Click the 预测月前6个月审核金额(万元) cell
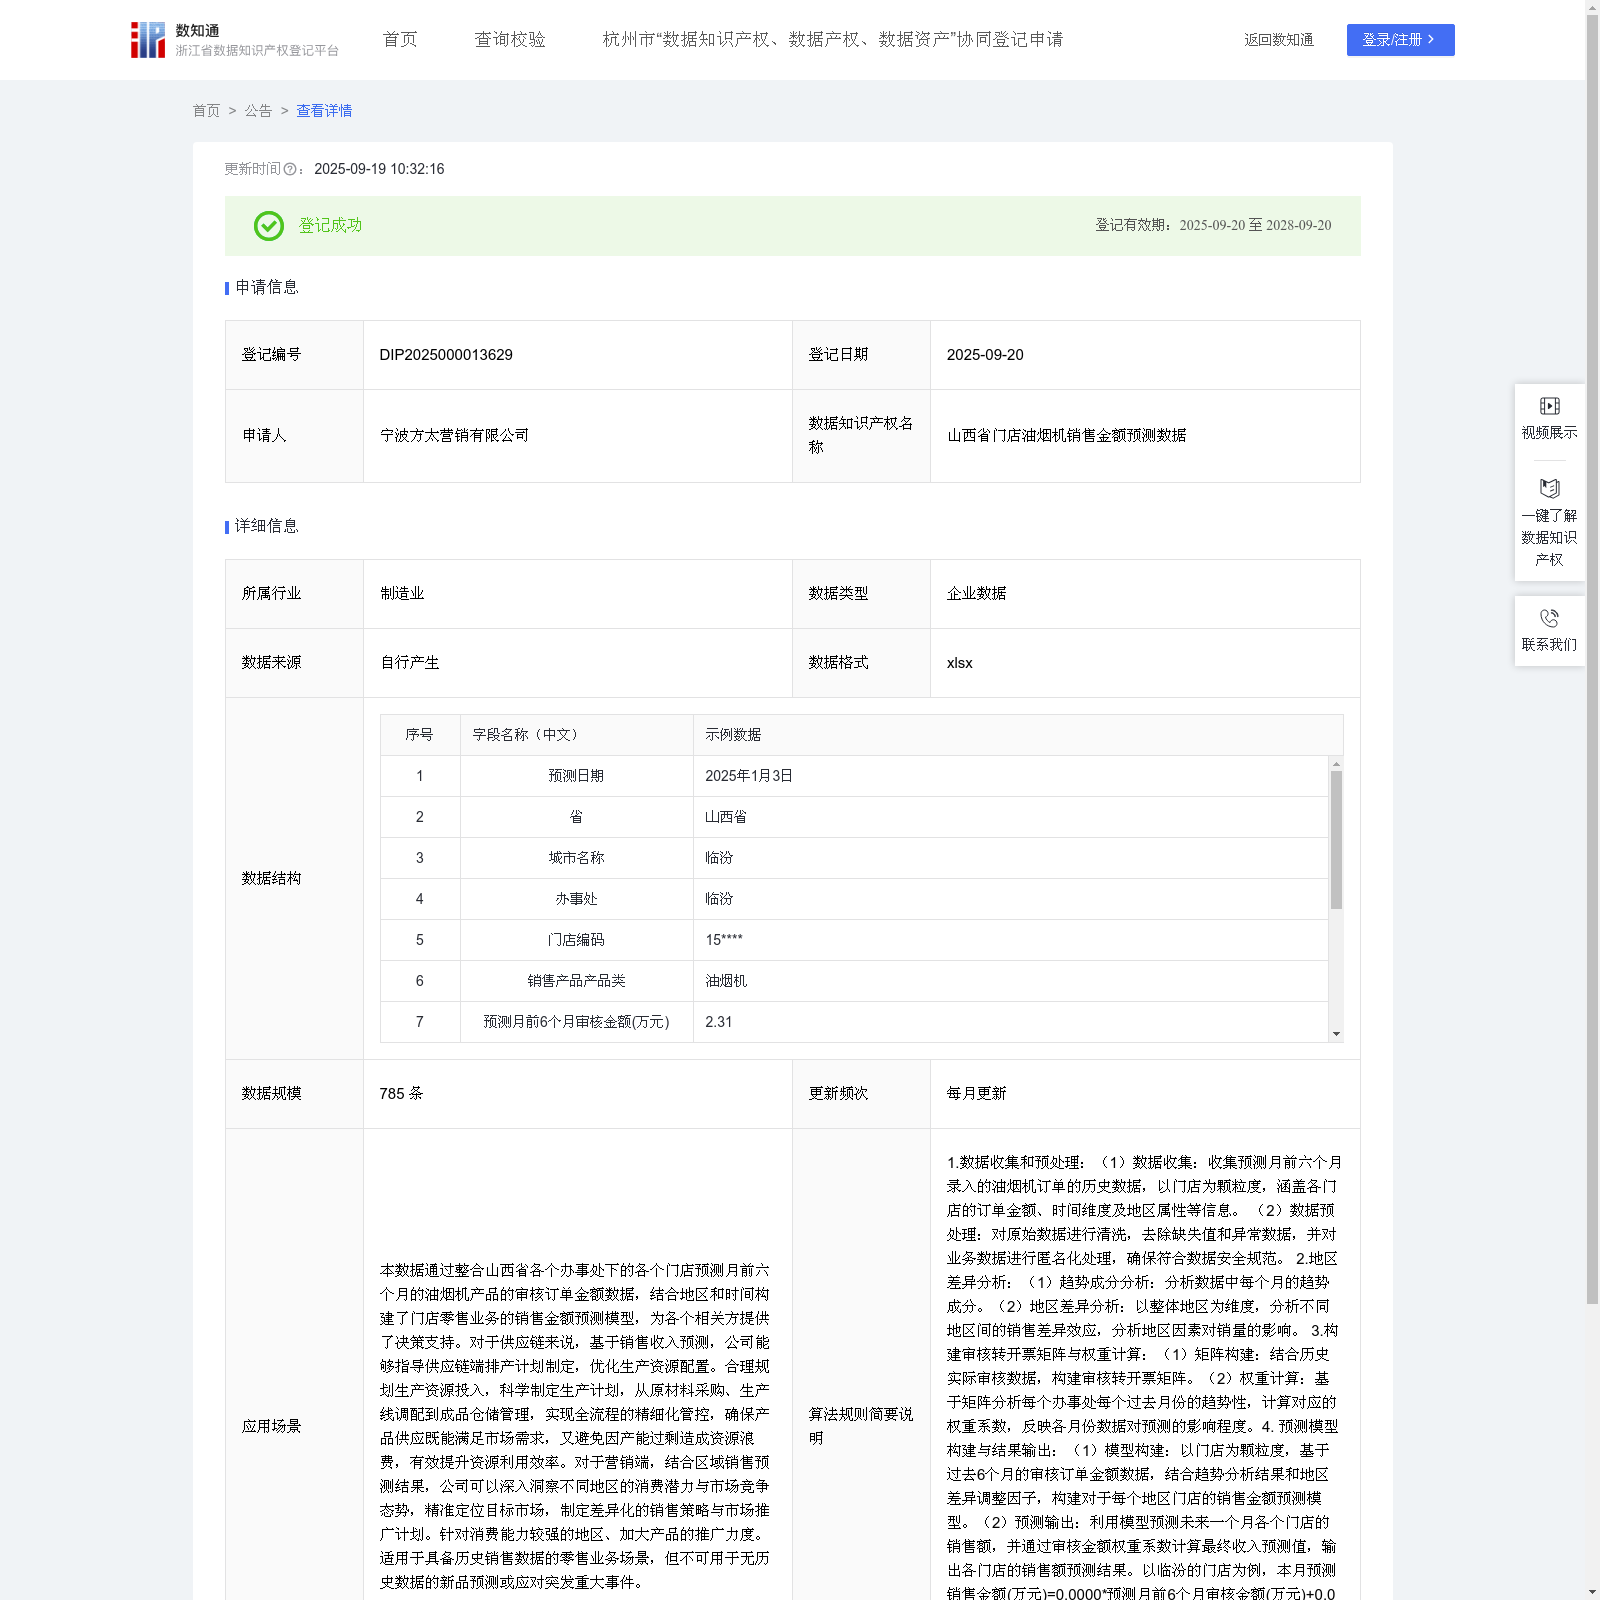The height and width of the screenshot is (1600, 1600). click(x=576, y=1022)
